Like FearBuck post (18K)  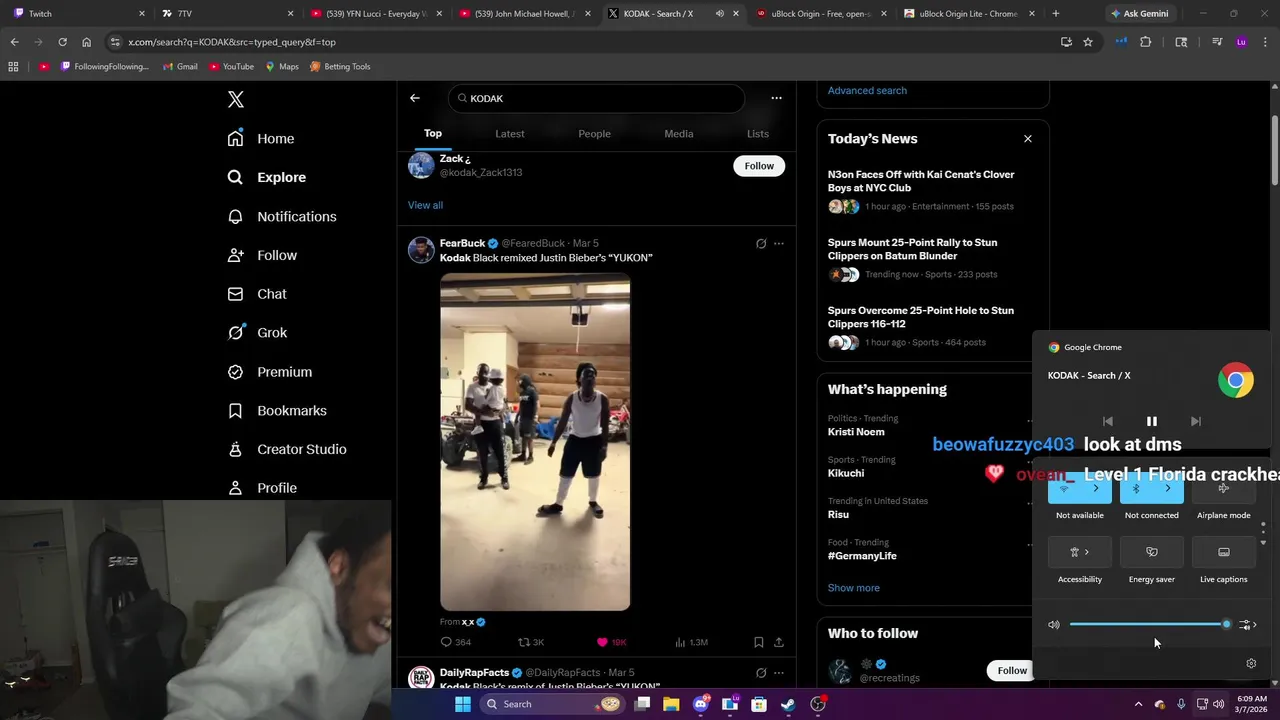(611, 642)
